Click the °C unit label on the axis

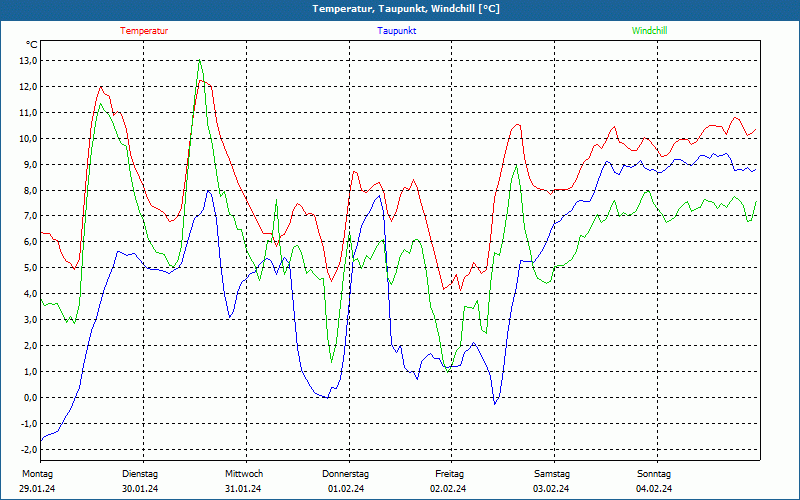pyautogui.click(x=32, y=45)
